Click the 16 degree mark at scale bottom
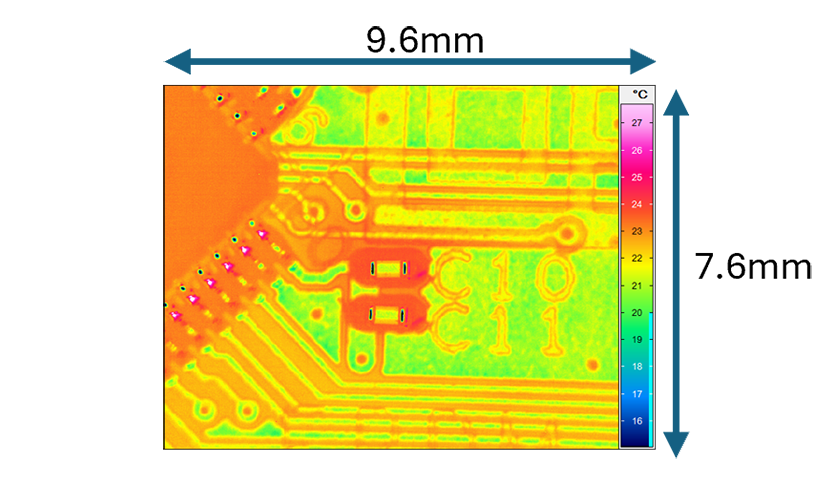Screen dimensions: 820x485 [x=636, y=421]
